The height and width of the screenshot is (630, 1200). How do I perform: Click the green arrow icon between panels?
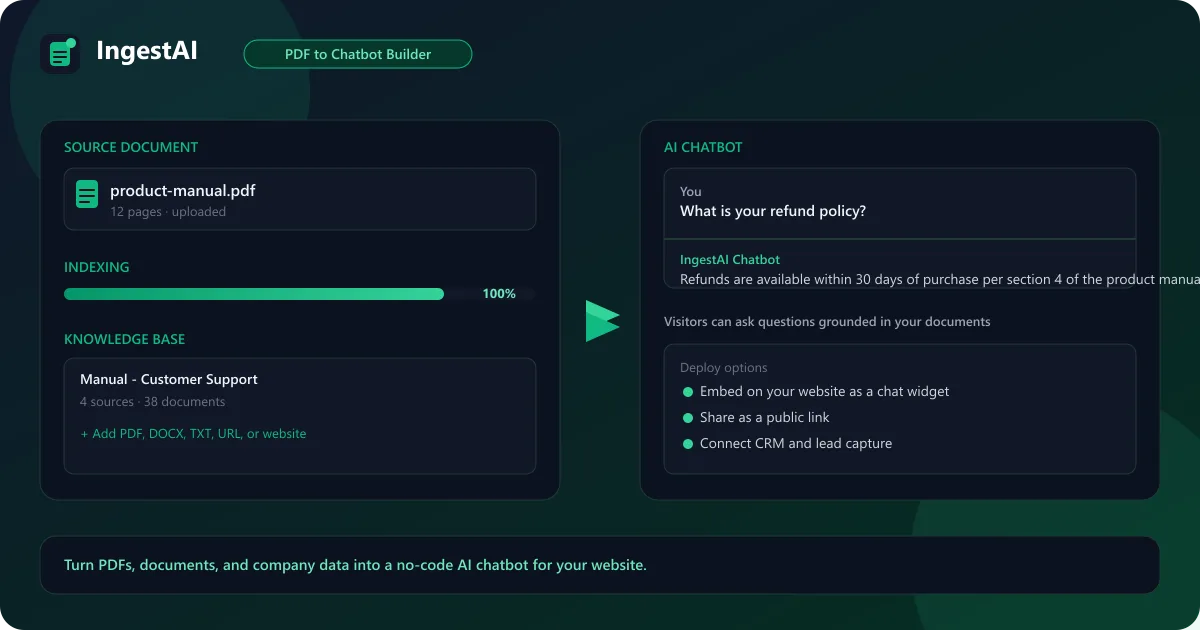602,320
